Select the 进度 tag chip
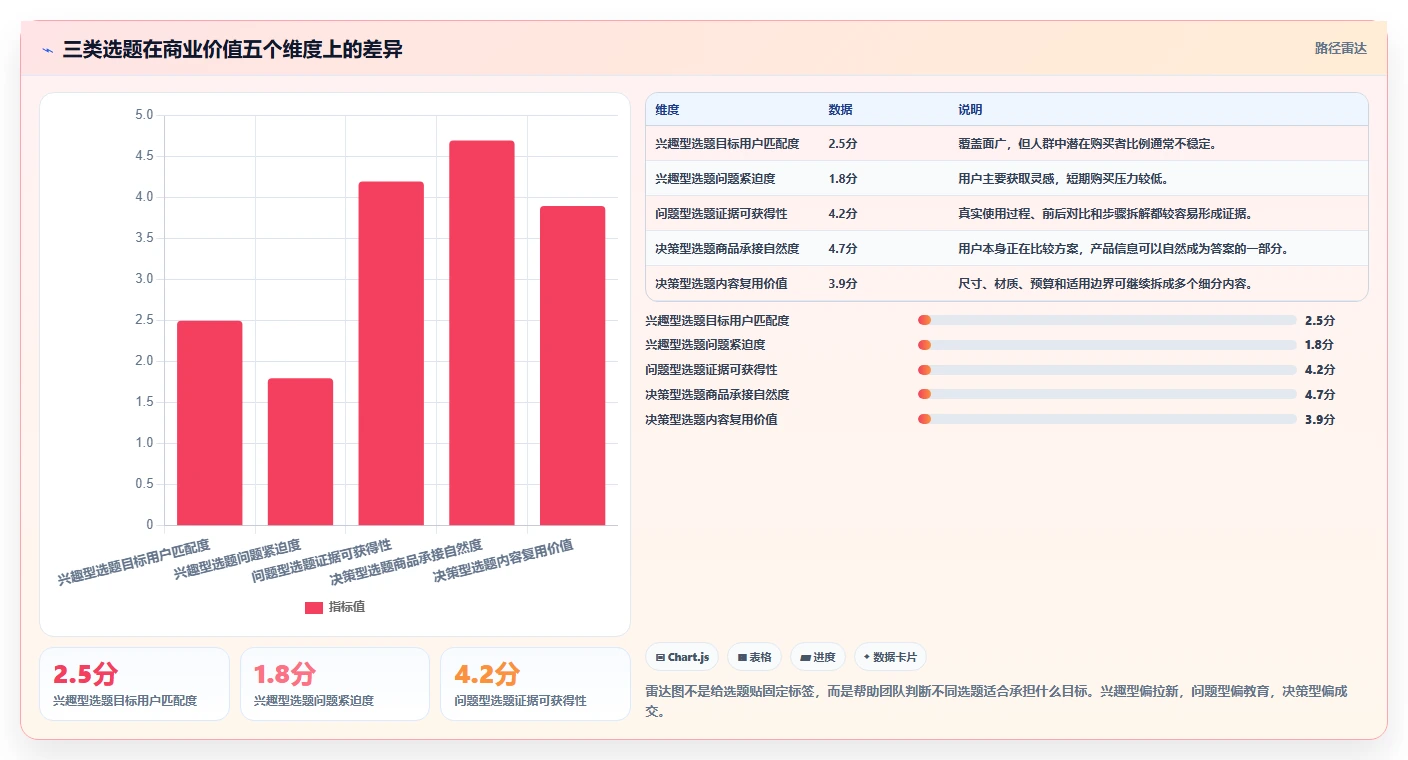Viewport: 1408px width, 760px height. 818,657
